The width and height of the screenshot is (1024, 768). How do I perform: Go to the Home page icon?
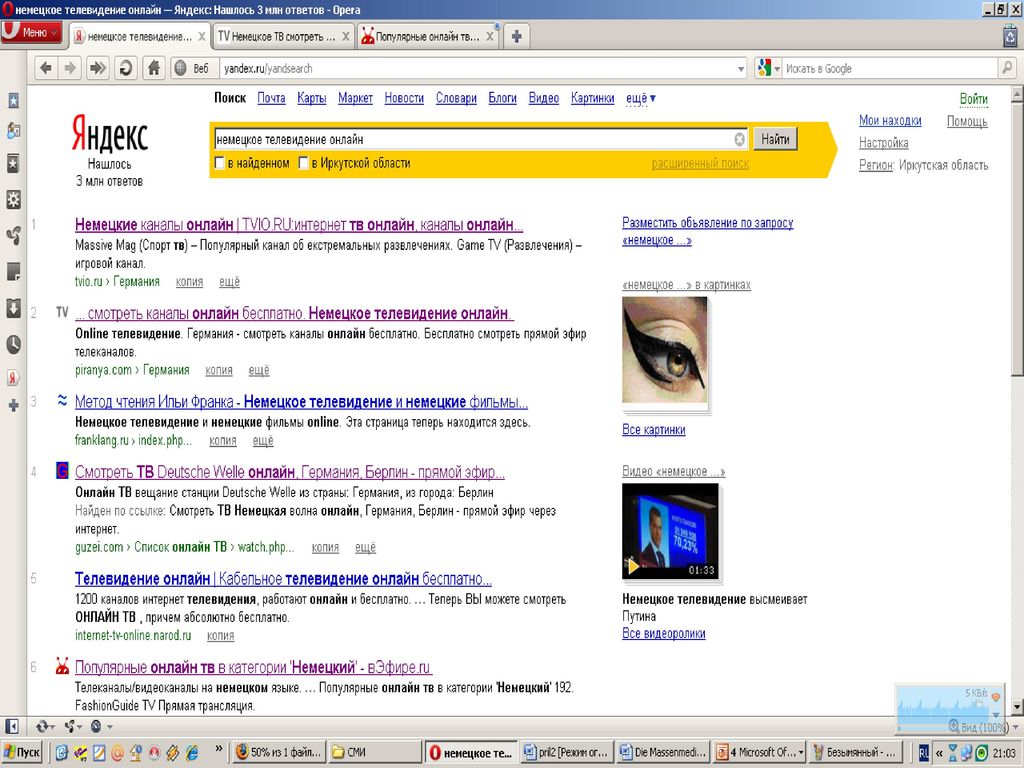point(154,68)
